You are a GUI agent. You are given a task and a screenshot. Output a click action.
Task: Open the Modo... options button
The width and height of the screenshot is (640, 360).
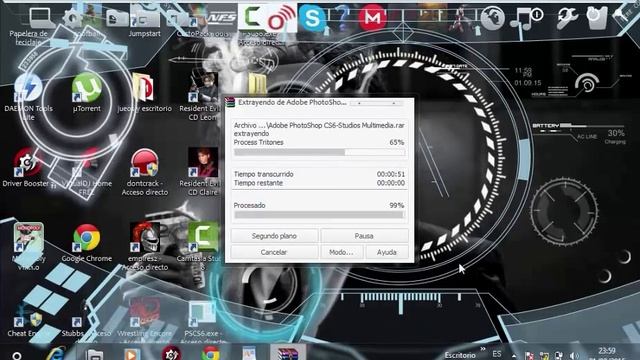pyautogui.click(x=341, y=252)
